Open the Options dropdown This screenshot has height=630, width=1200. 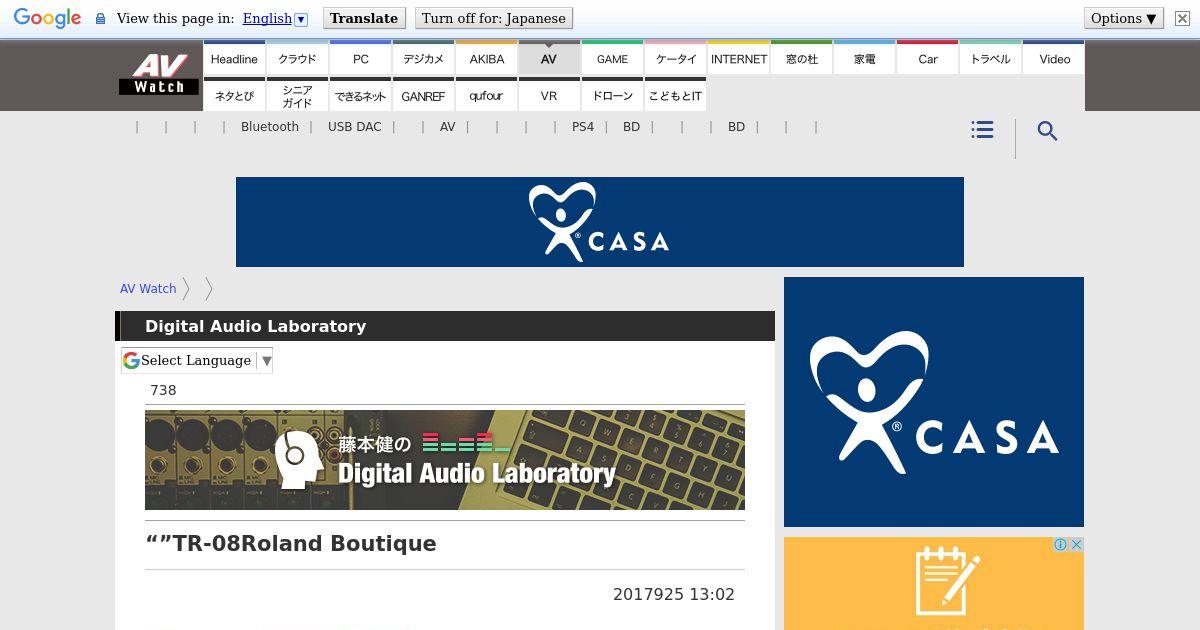coord(1124,18)
